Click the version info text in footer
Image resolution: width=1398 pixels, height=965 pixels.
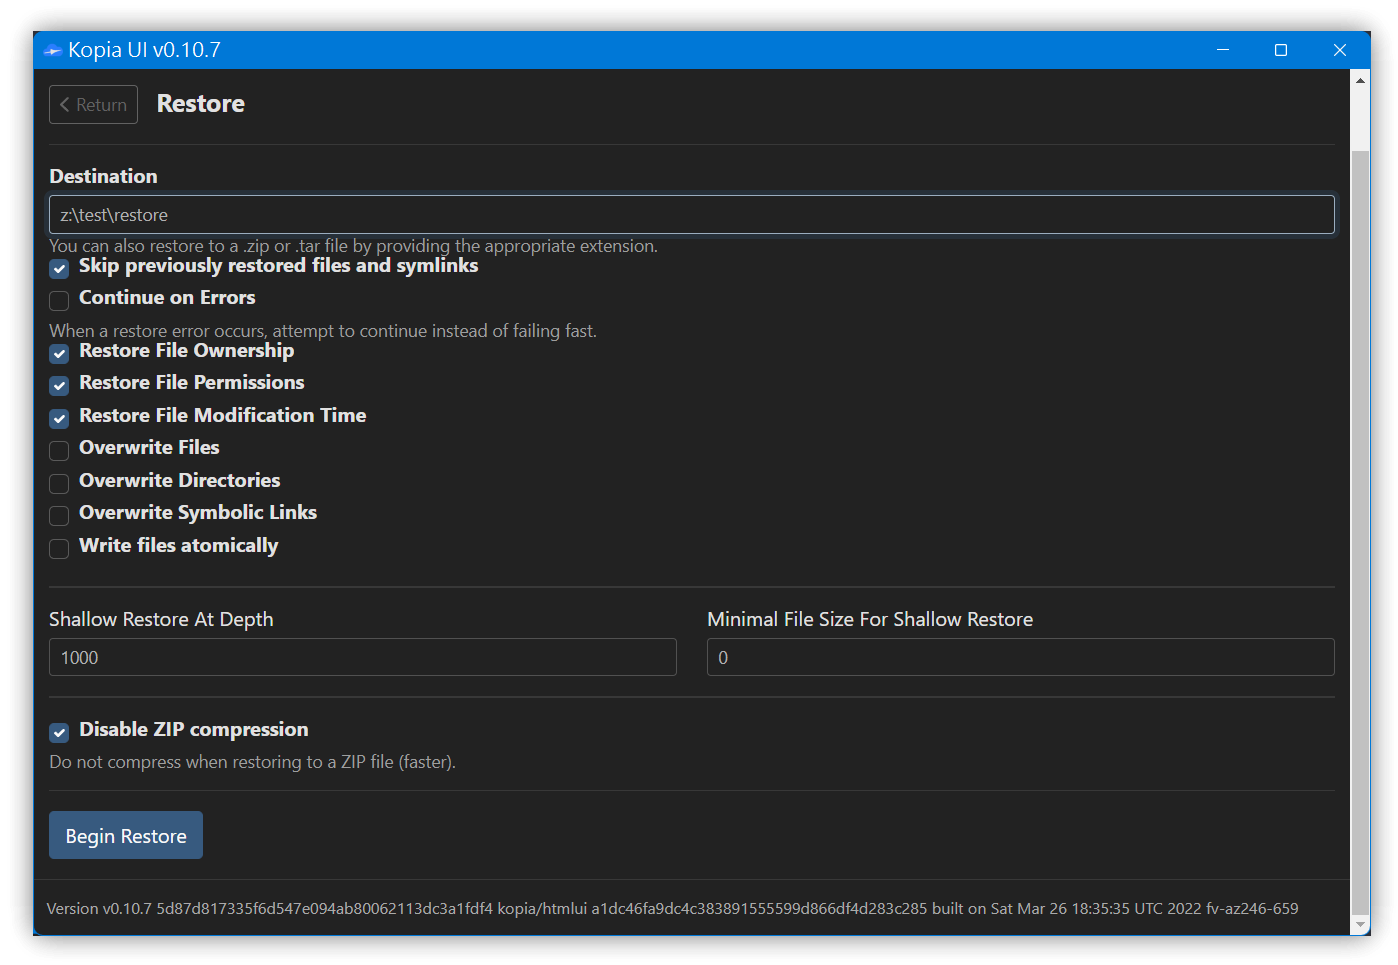(672, 908)
